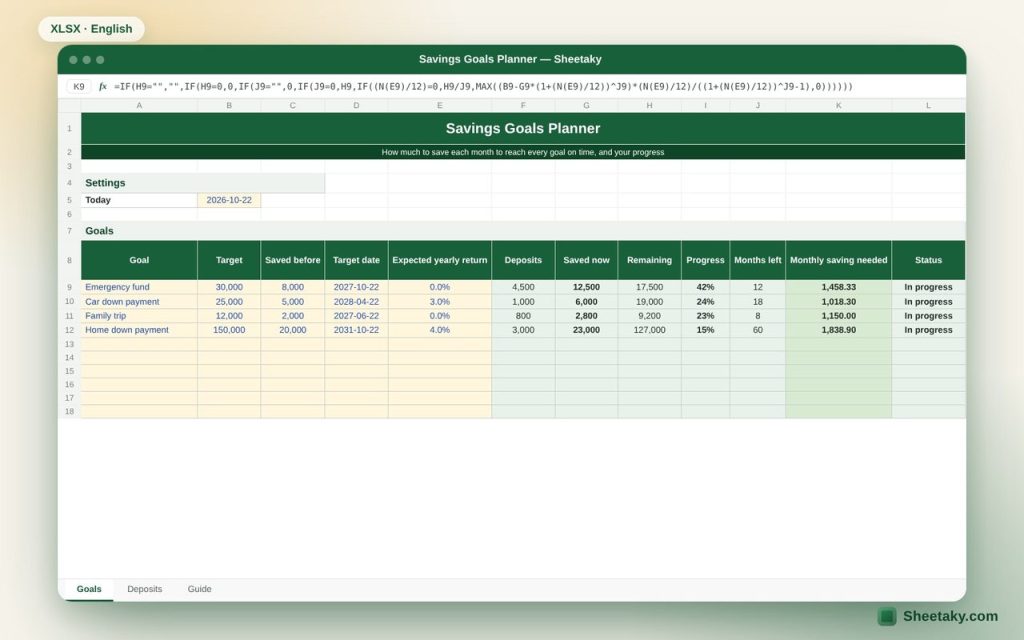The width and height of the screenshot is (1024, 640).
Task: Select the 4,500 deposits cell
Action: point(523,287)
